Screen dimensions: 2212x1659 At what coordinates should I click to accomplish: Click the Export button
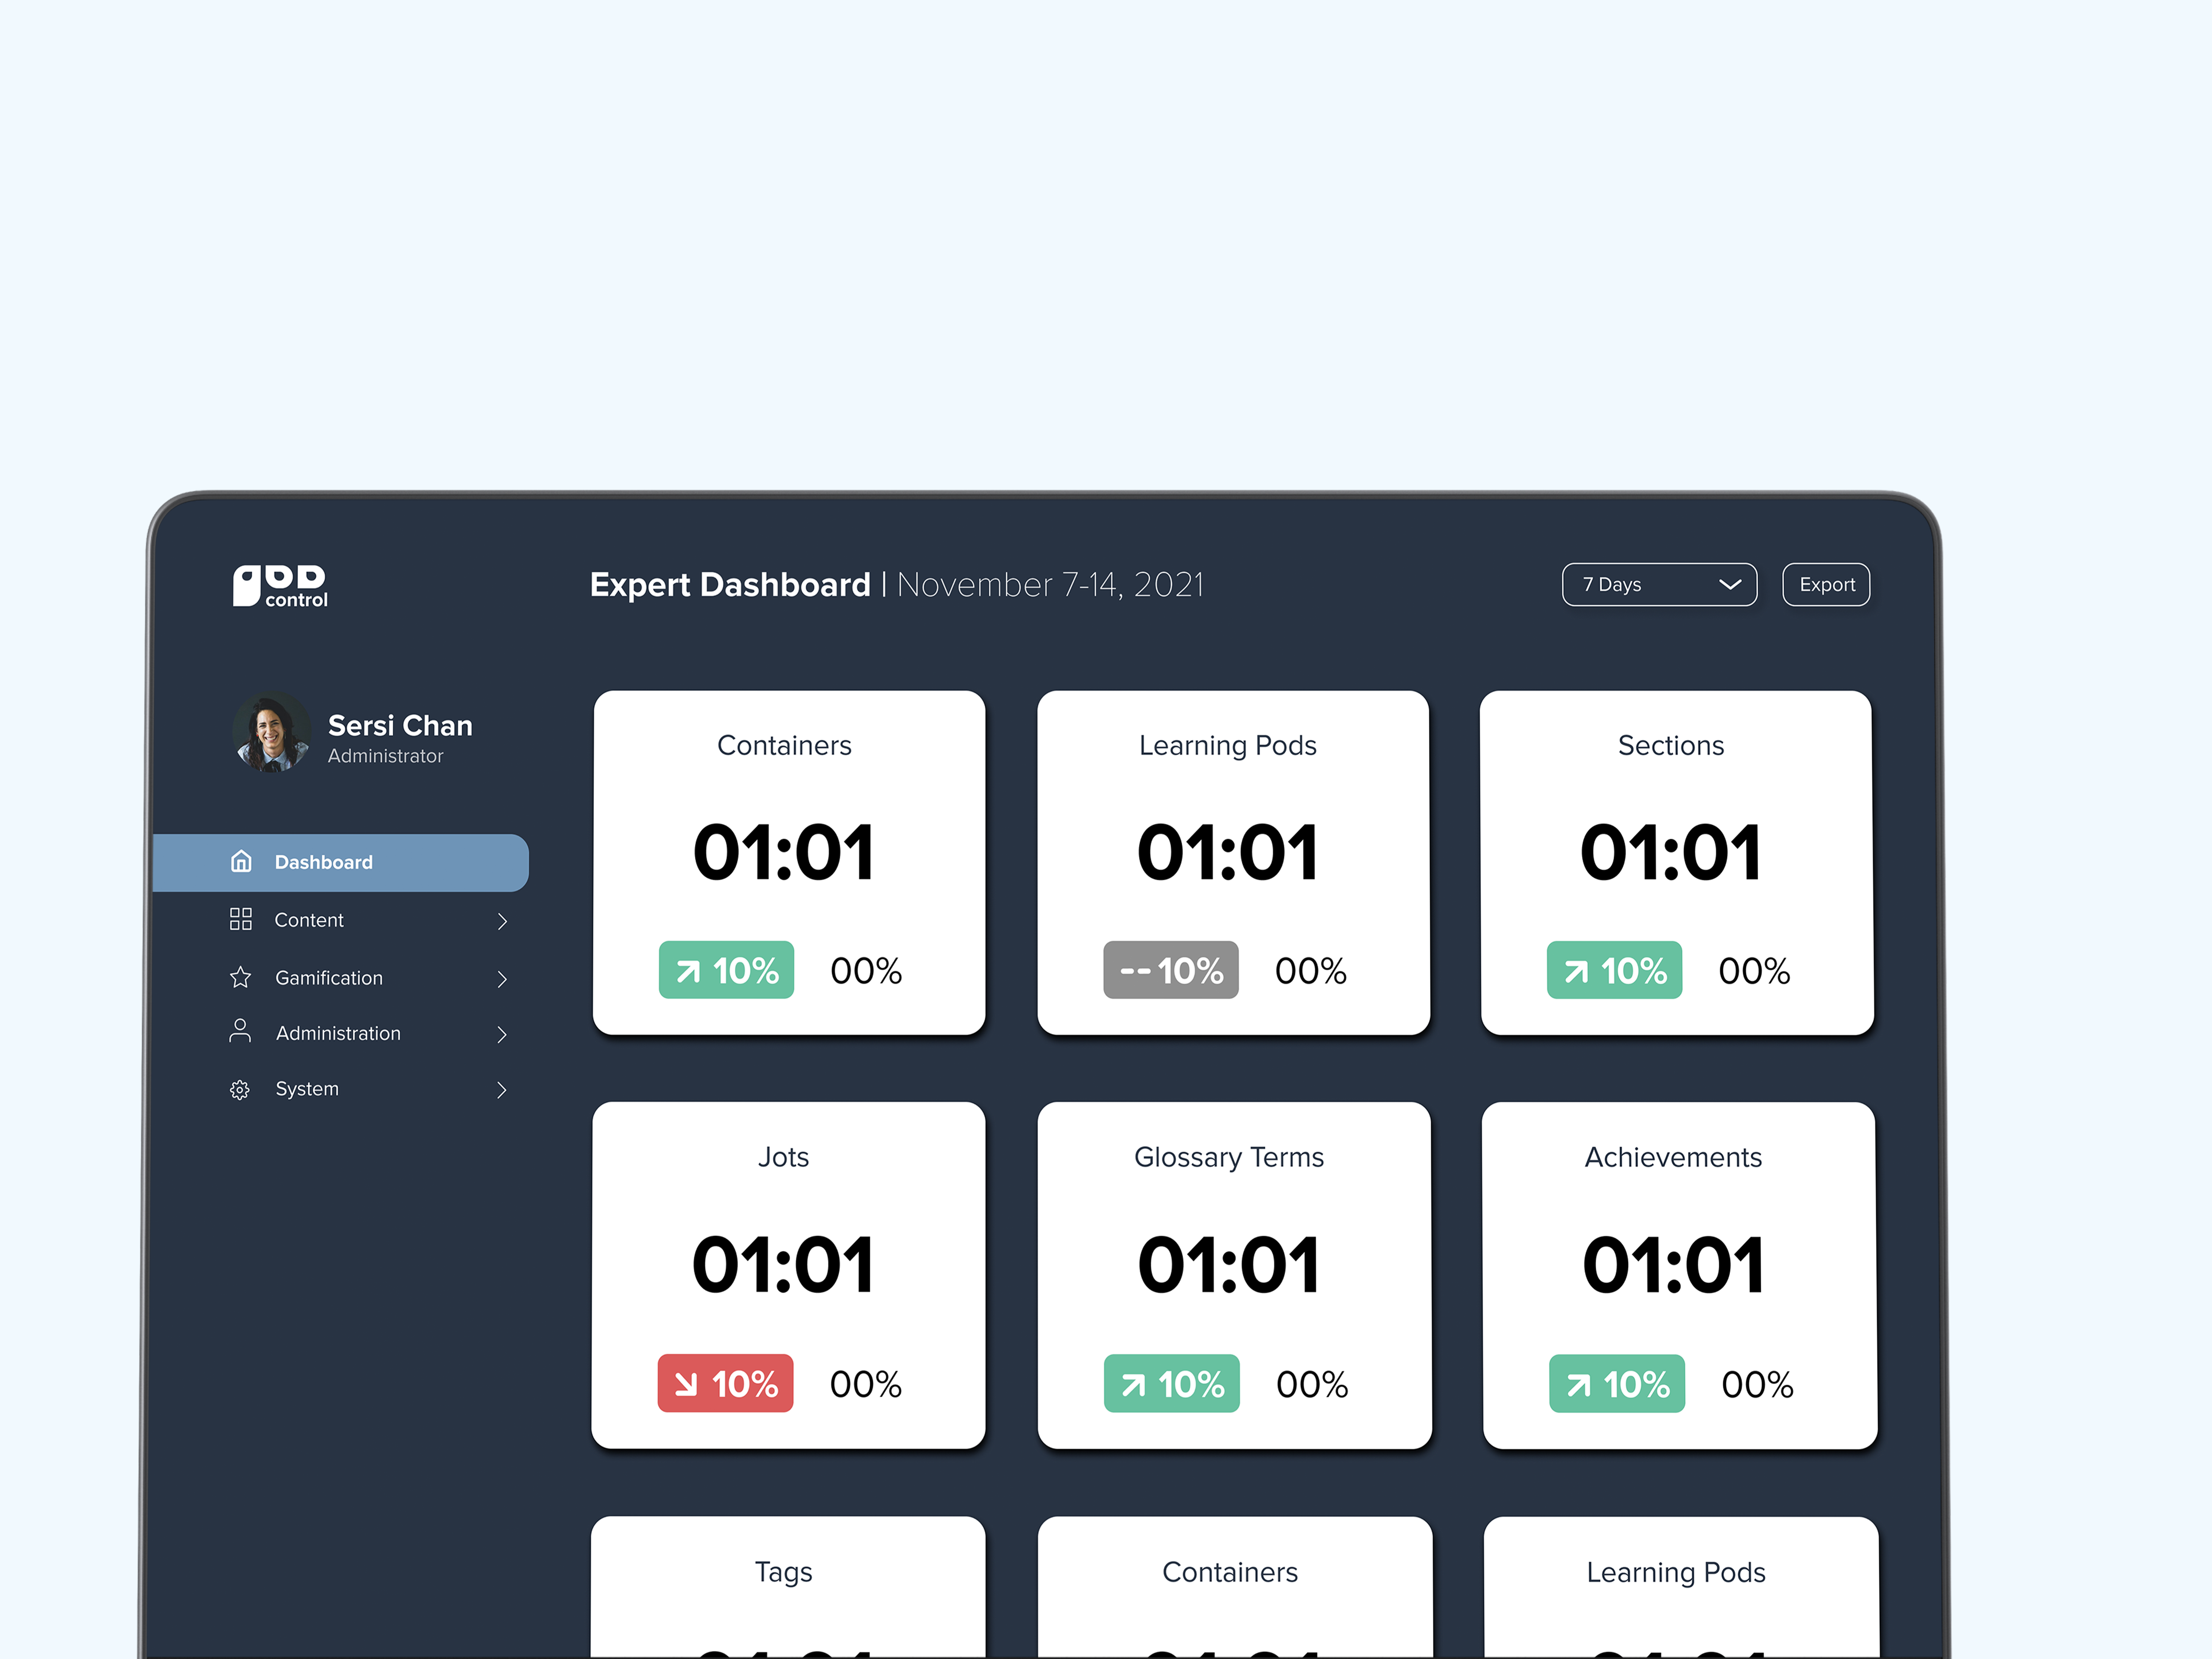pos(1826,585)
